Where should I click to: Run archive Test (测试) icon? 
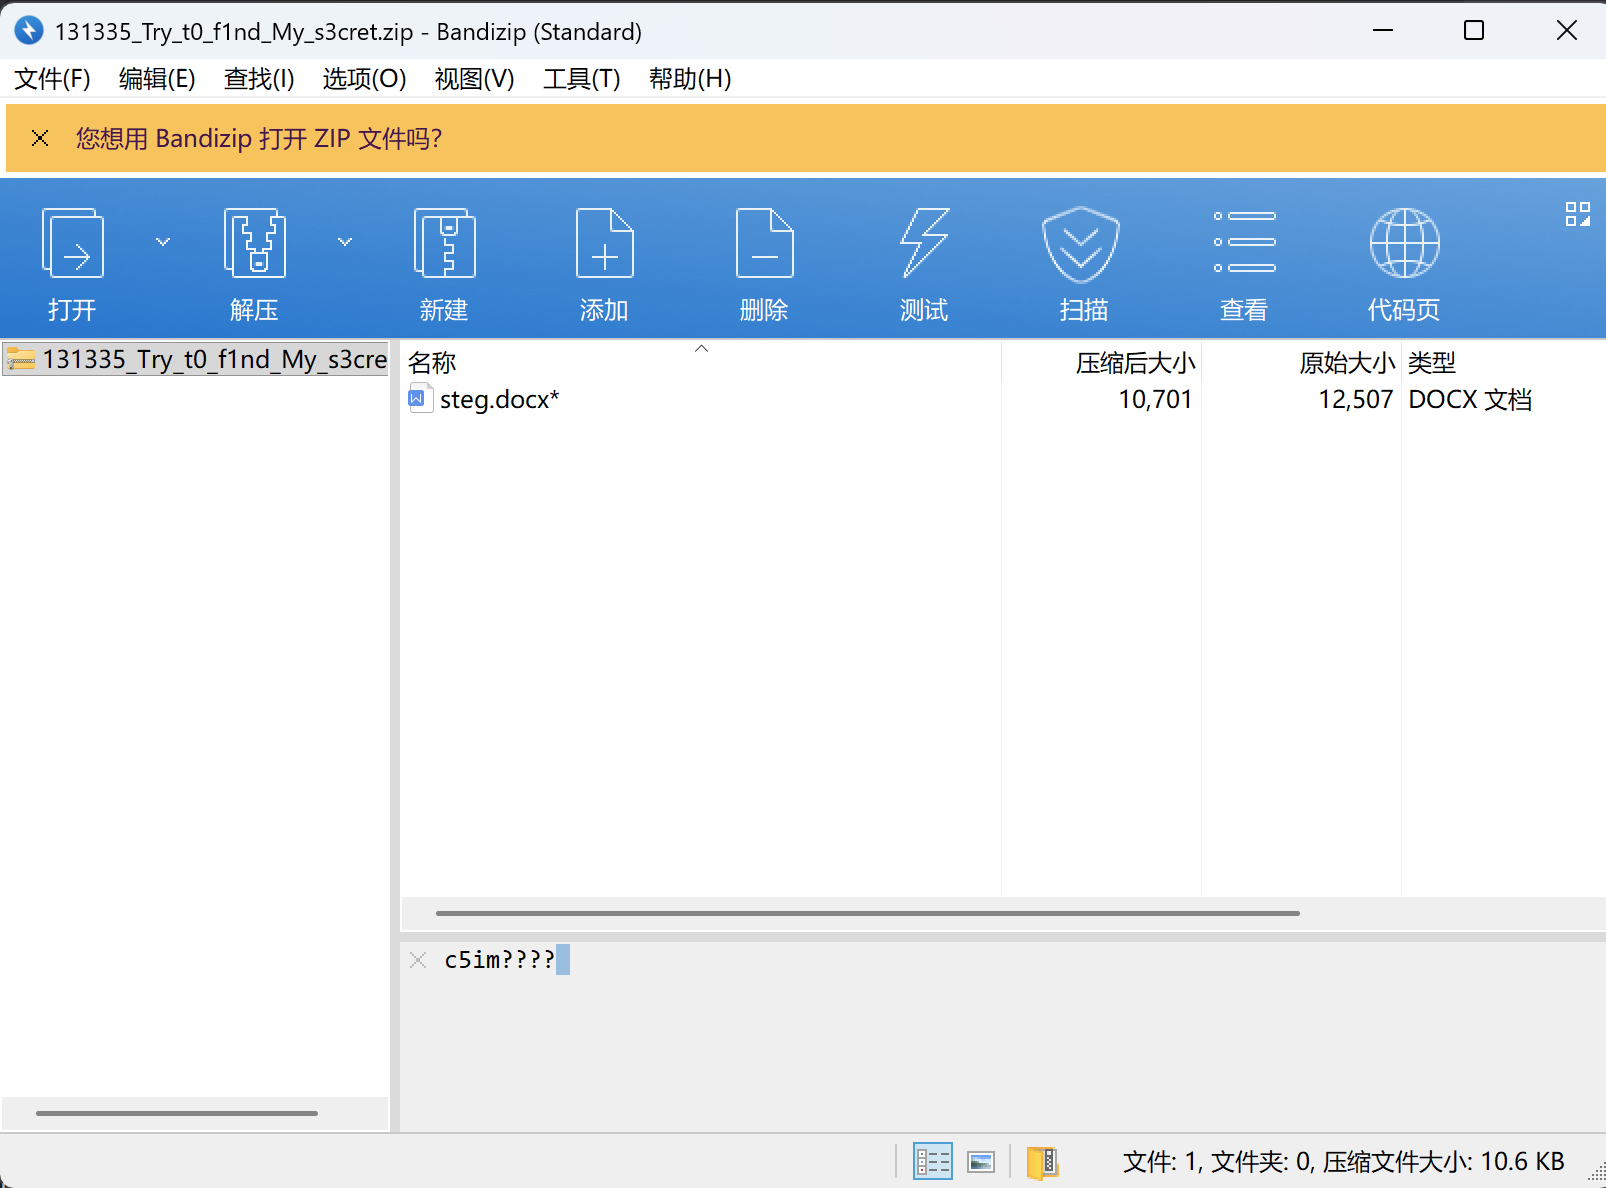[x=924, y=243]
